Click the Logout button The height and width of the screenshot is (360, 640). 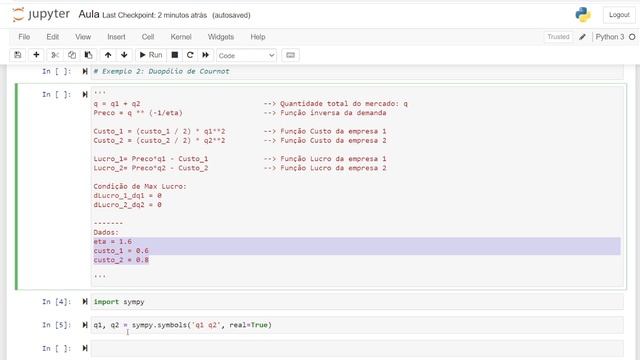(x=619, y=15)
